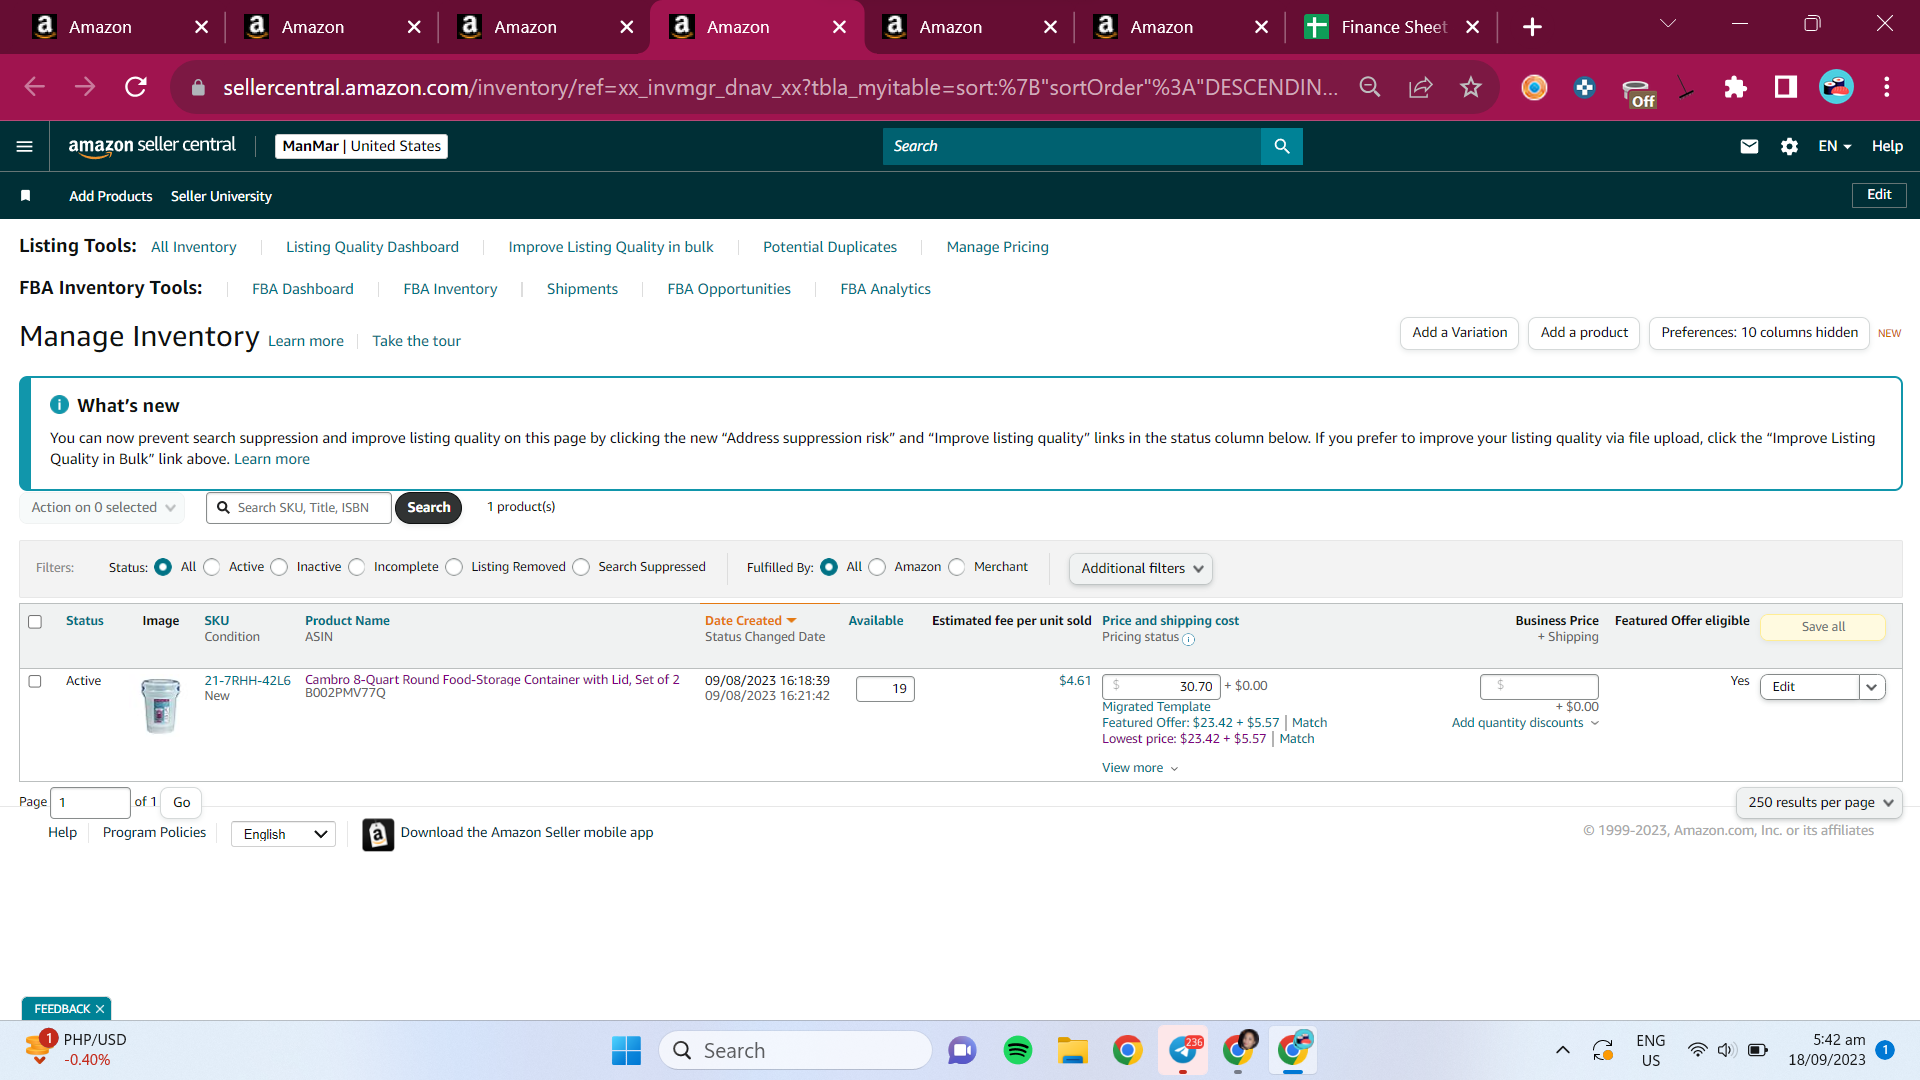1920x1080 pixels.
Task: Launch Spotify from the taskbar
Action: pos(1018,1050)
